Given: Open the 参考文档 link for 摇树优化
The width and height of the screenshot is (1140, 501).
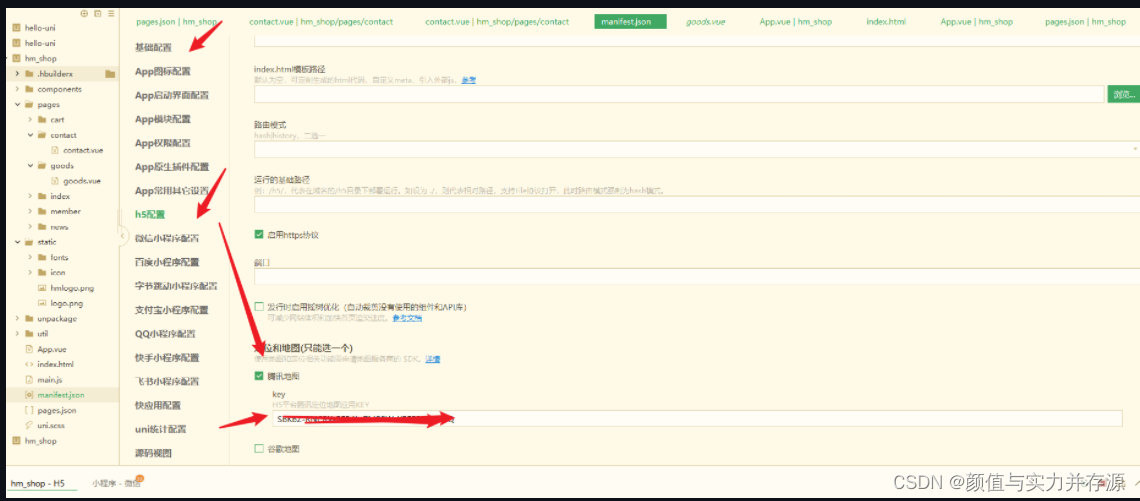Looking at the screenshot, I should point(407,318).
